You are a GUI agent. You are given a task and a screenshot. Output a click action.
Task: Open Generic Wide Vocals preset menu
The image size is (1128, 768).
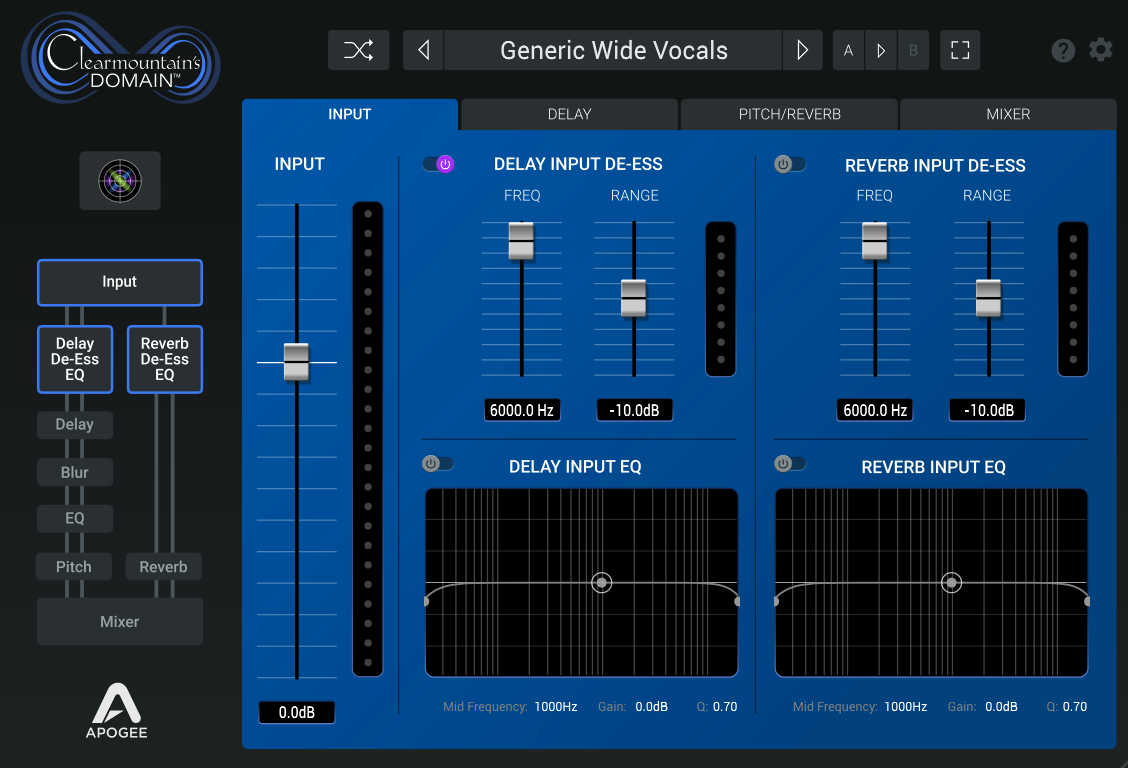(x=614, y=50)
